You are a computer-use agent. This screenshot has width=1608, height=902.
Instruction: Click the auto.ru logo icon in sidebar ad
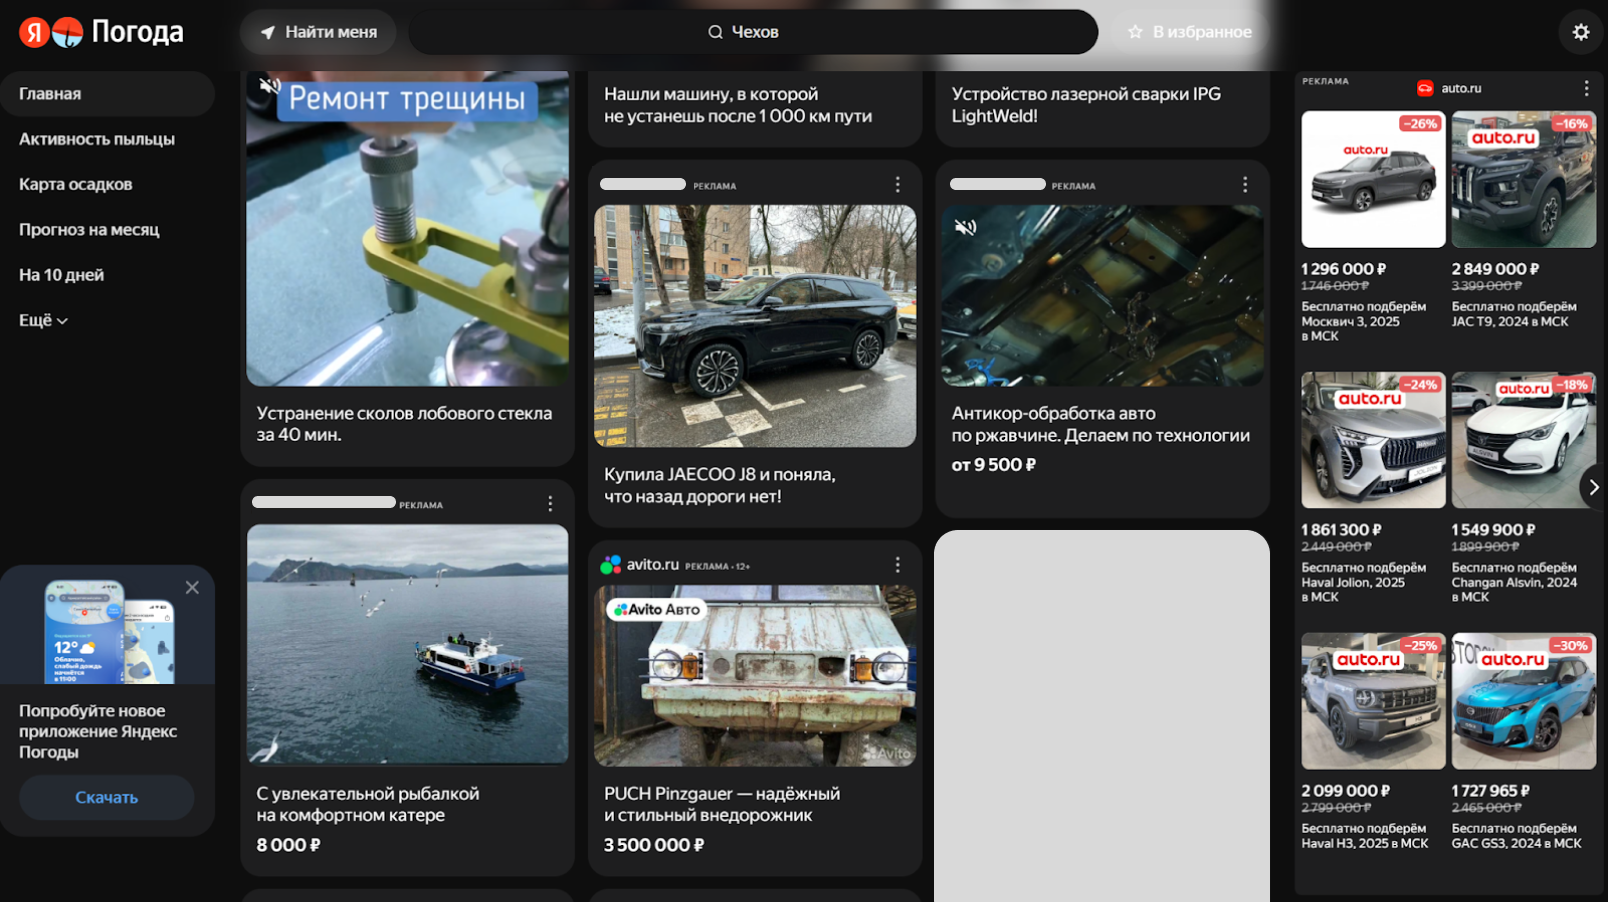click(1425, 88)
